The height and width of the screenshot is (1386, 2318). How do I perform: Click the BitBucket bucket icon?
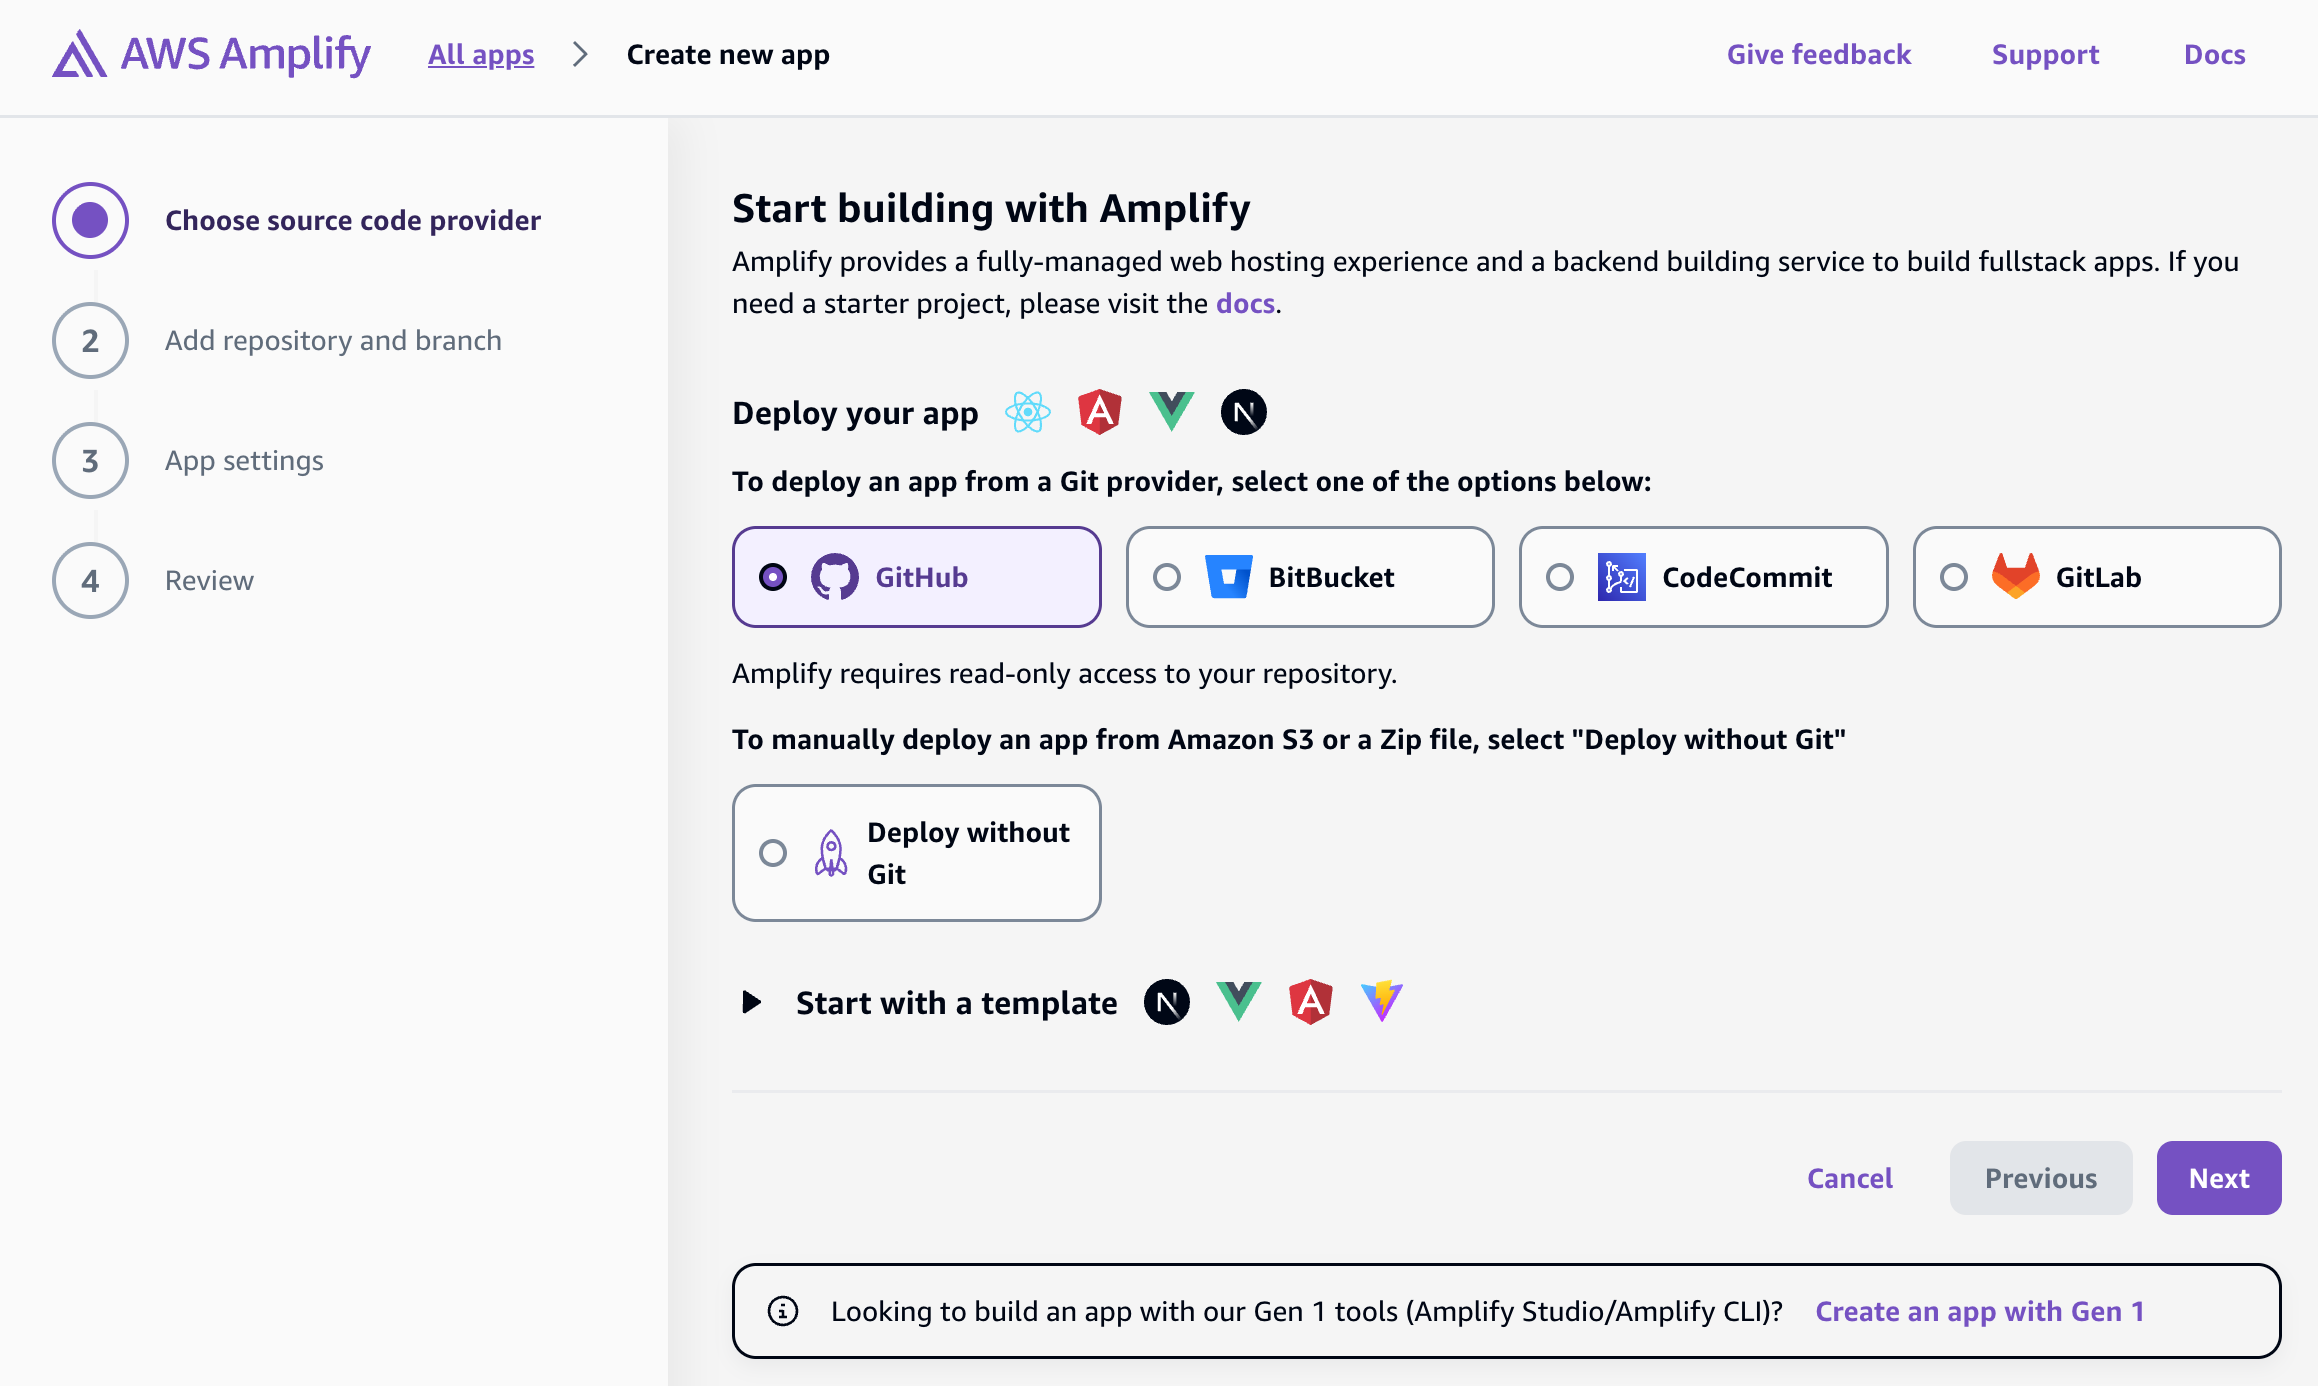[x=1228, y=577]
